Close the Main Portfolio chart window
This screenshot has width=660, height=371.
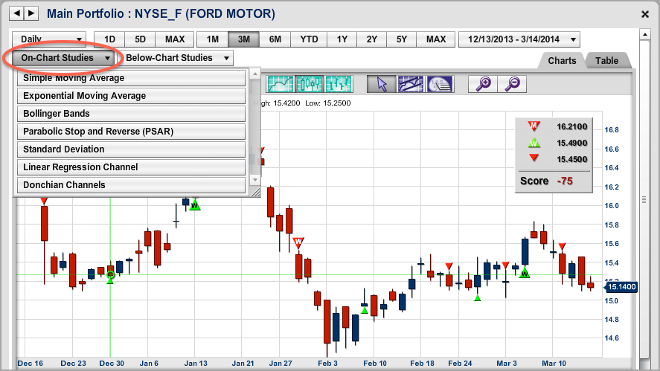[x=645, y=14]
